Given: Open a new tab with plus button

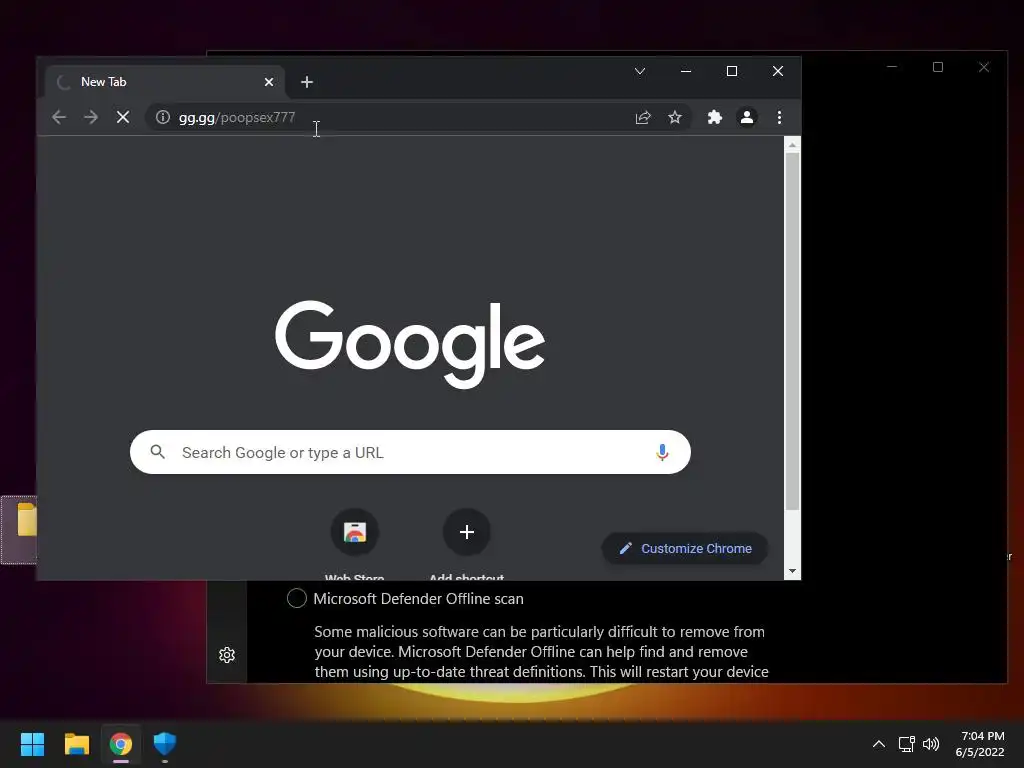Looking at the screenshot, I should click(x=307, y=82).
